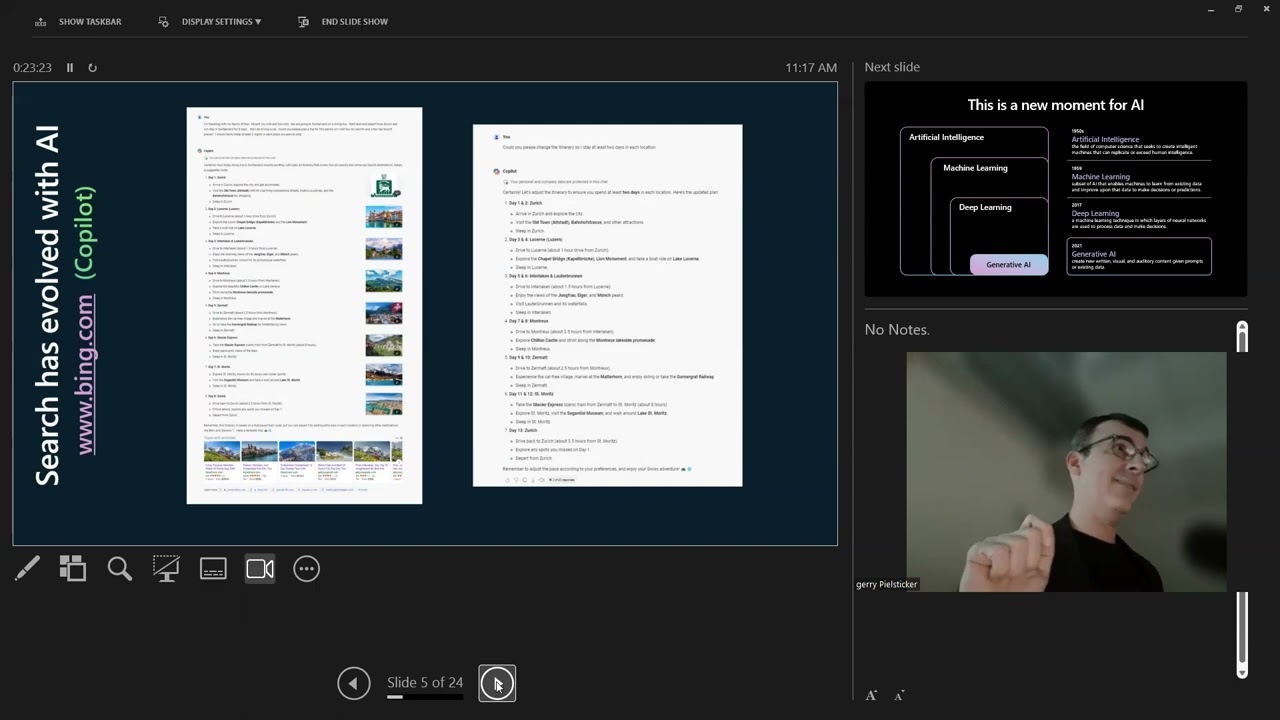Image resolution: width=1280 pixels, height=720 pixels.
Task: Click the current slide preview
Action: click(x=425, y=314)
